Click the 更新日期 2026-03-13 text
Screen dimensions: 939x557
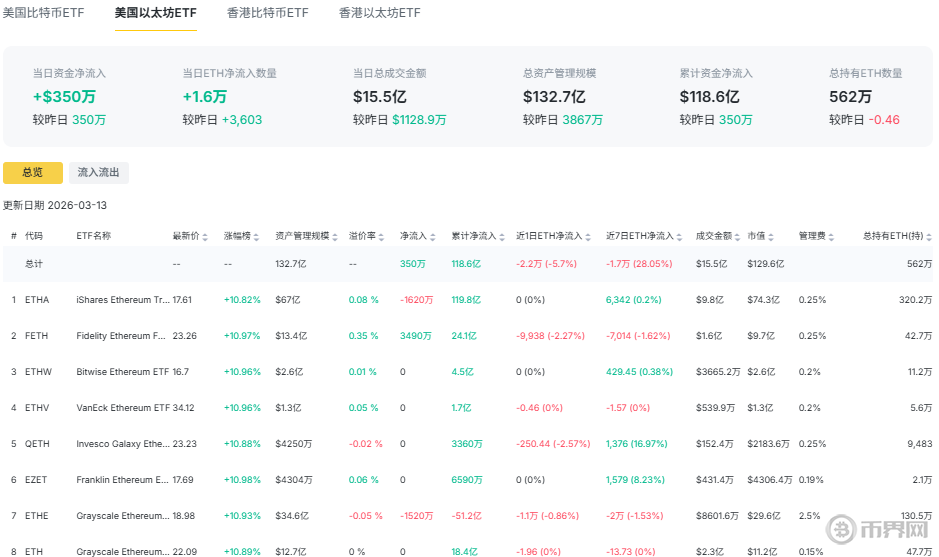pos(55,205)
